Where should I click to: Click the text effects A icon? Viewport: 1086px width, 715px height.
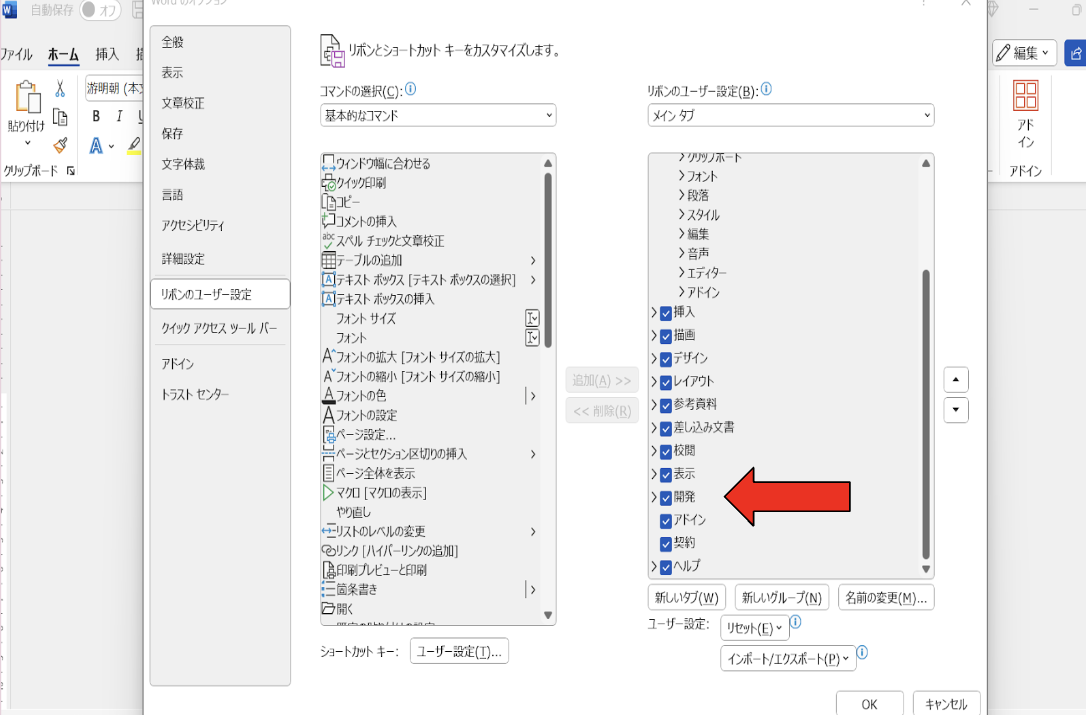96,145
